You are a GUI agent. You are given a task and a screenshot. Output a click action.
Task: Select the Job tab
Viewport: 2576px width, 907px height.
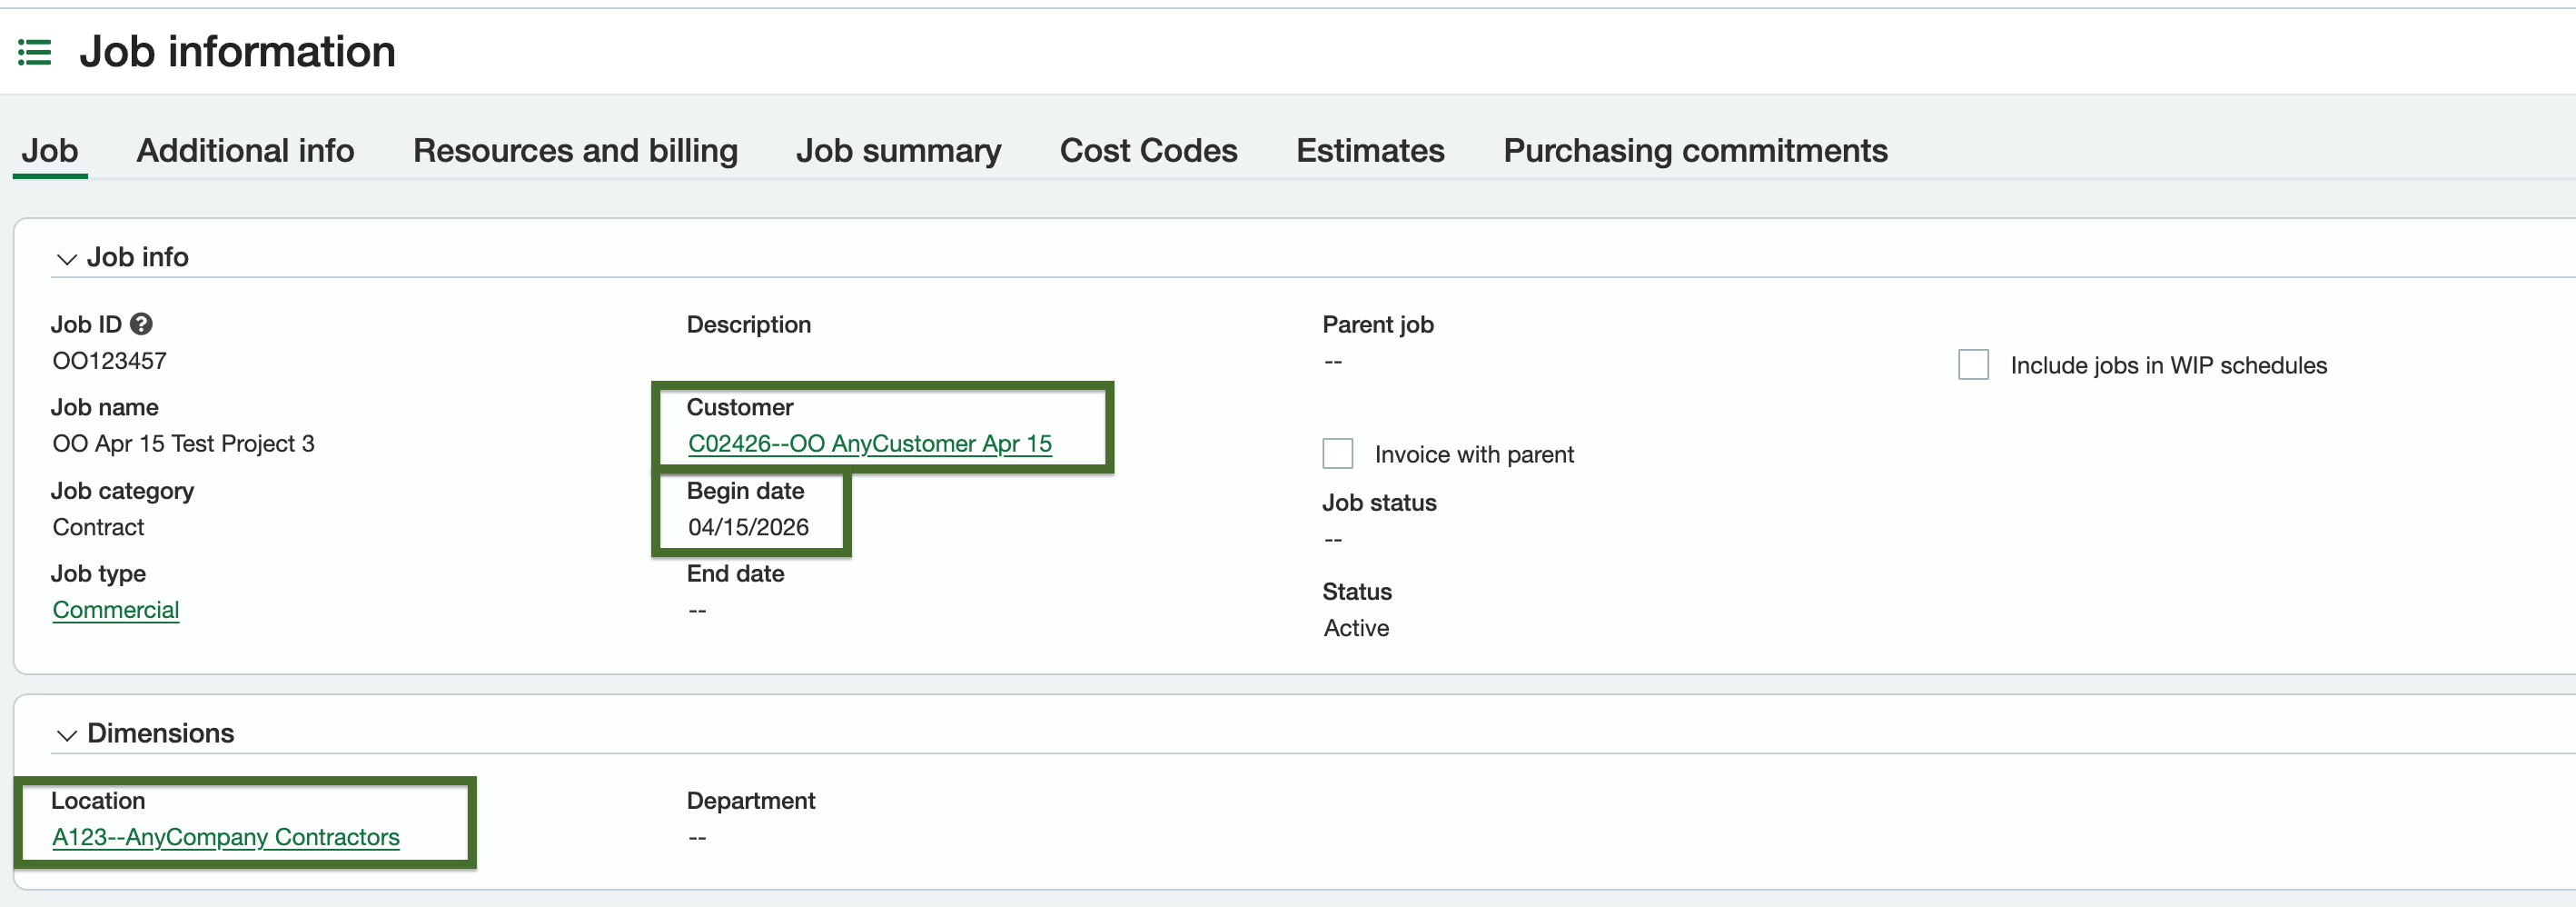click(x=50, y=151)
